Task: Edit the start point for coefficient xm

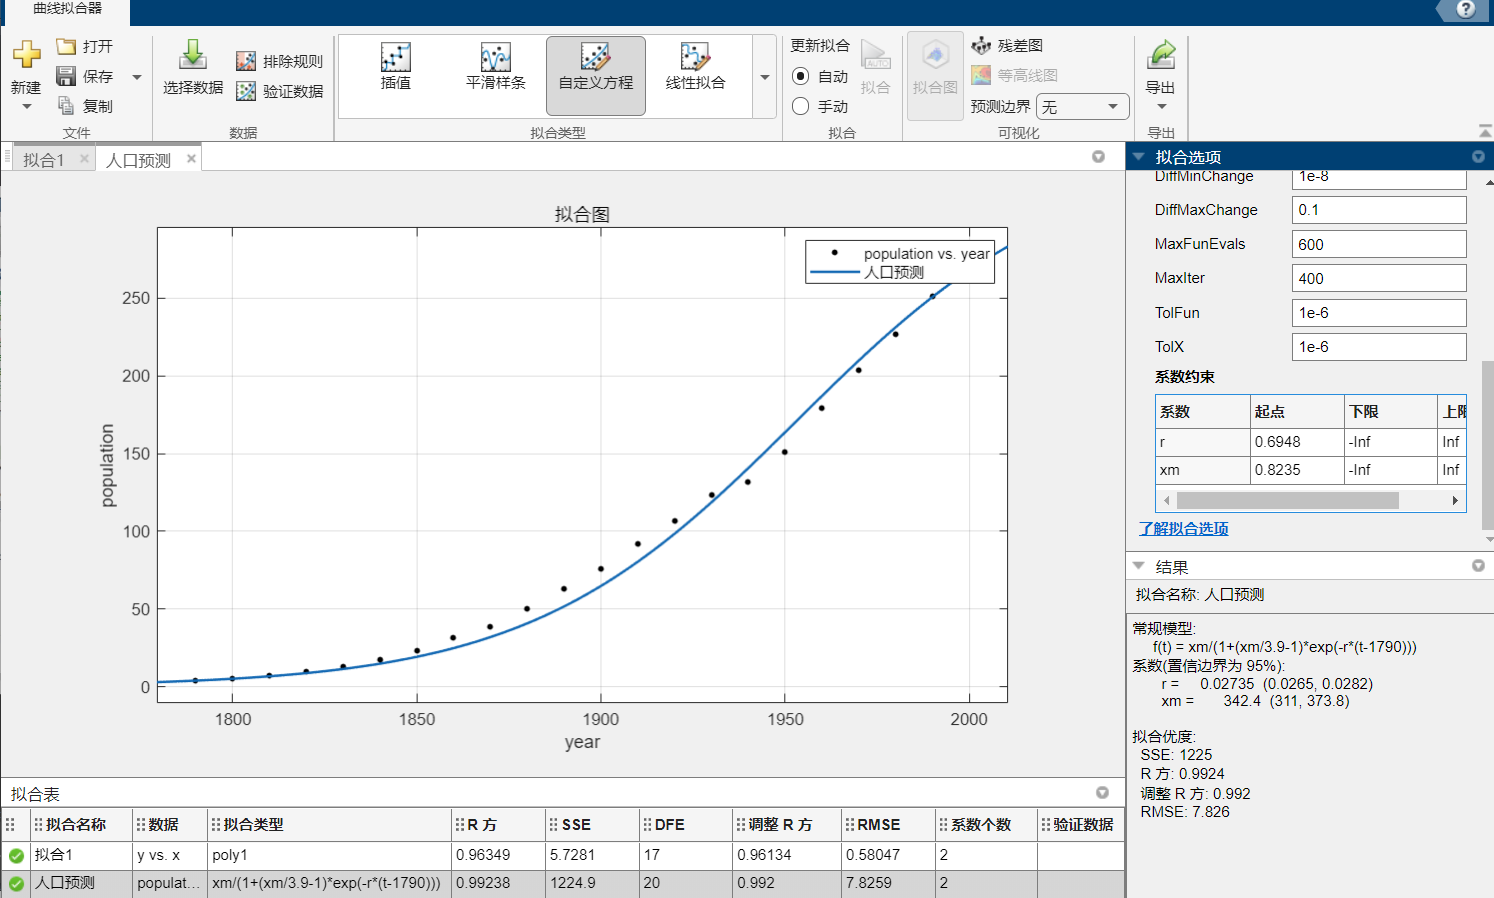Action: pos(1297,470)
